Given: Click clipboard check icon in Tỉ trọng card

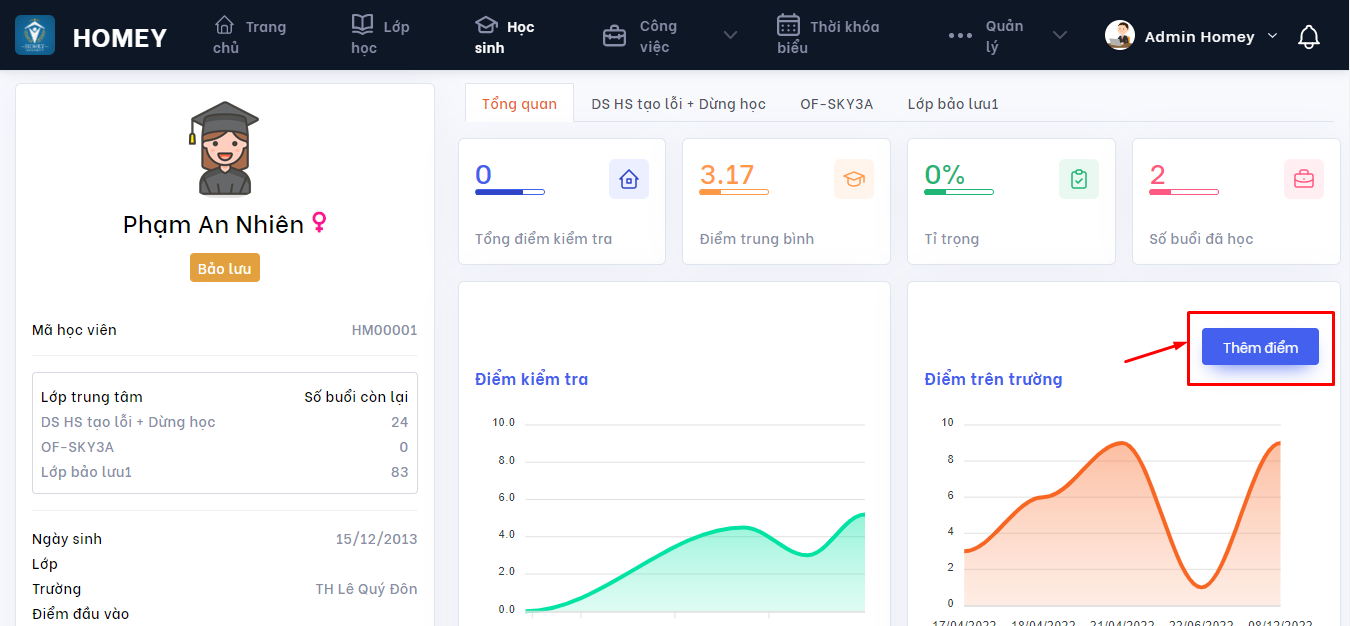Looking at the screenshot, I should pos(1078,179).
